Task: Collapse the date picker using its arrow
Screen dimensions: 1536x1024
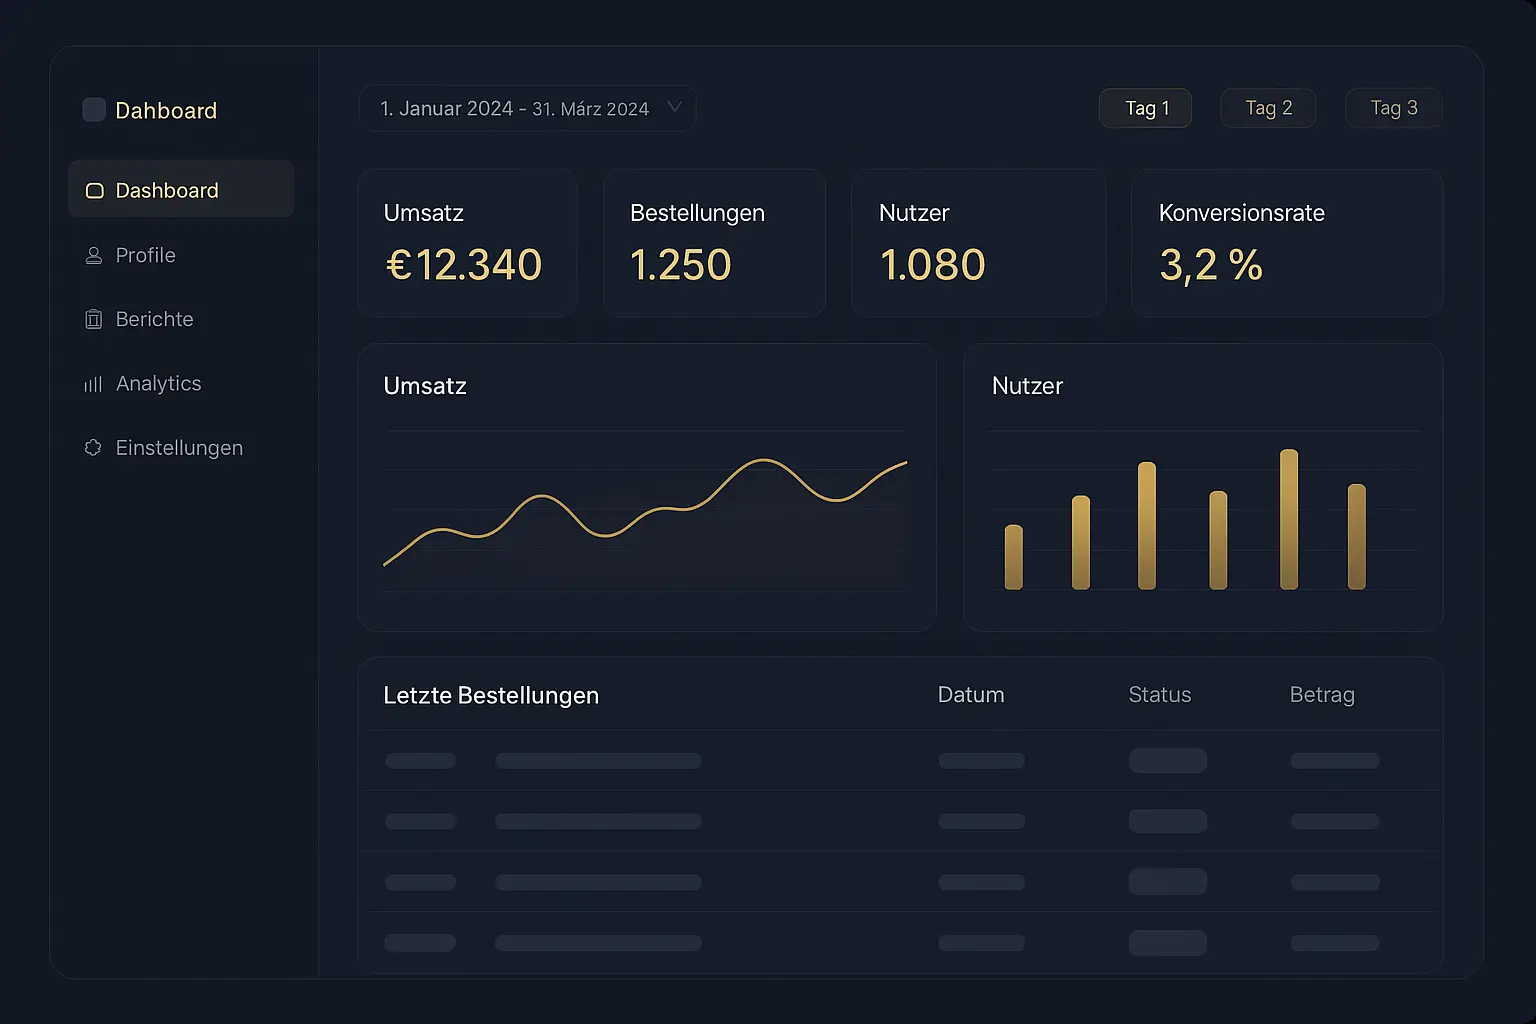Action: click(675, 107)
